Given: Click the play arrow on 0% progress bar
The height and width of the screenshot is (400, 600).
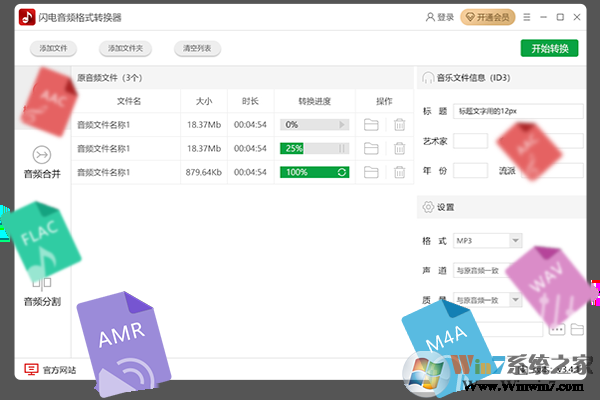Looking at the screenshot, I should coord(343,125).
